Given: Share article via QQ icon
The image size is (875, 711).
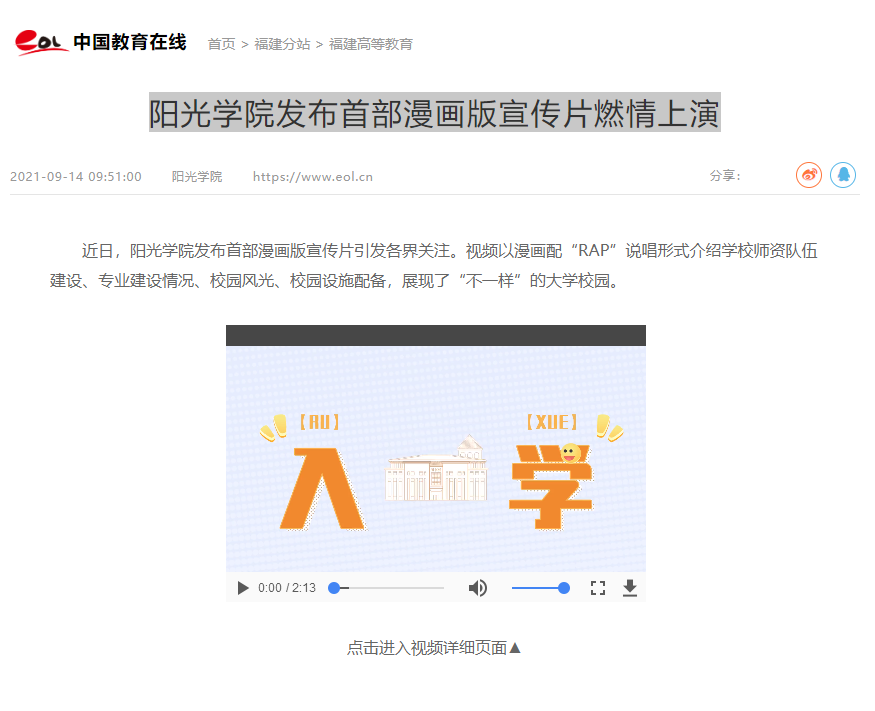Looking at the screenshot, I should 843,175.
